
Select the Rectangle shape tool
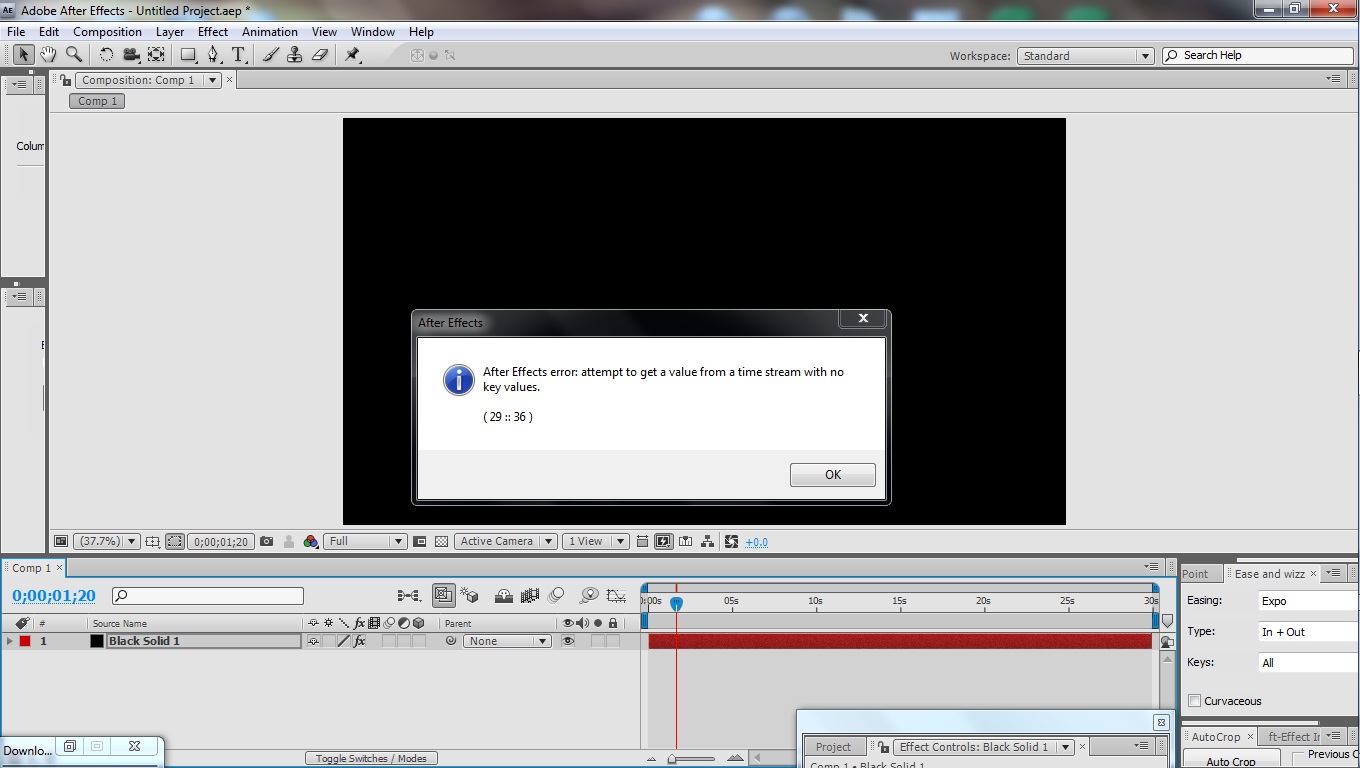coord(188,55)
